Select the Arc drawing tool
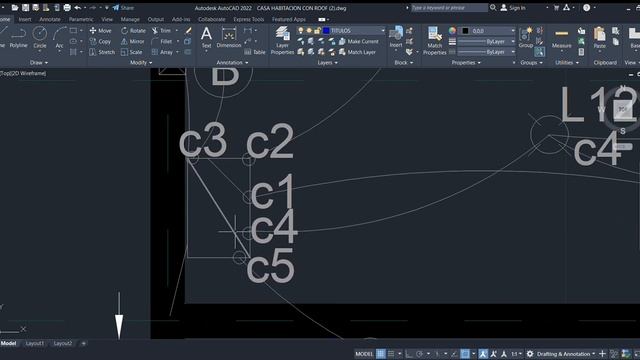Image resolution: width=640 pixels, height=360 pixels. point(60,38)
